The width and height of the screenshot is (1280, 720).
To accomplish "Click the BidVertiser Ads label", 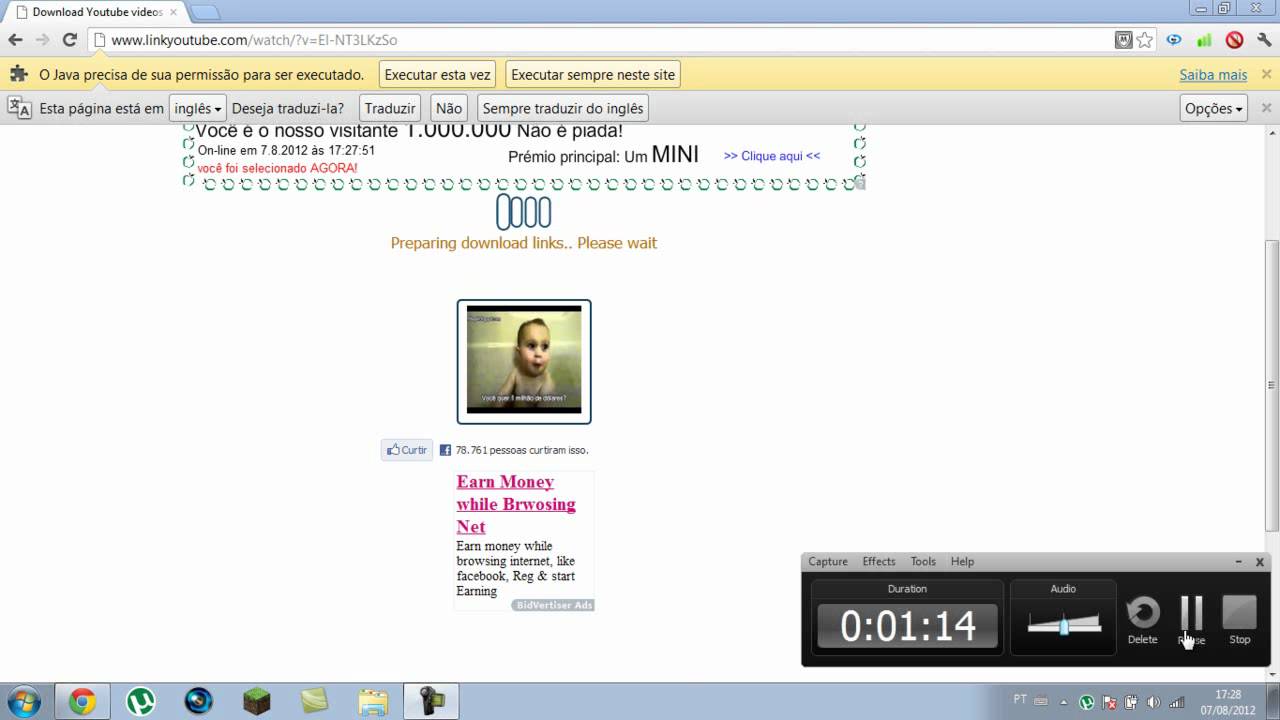I will click(x=553, y=605).
